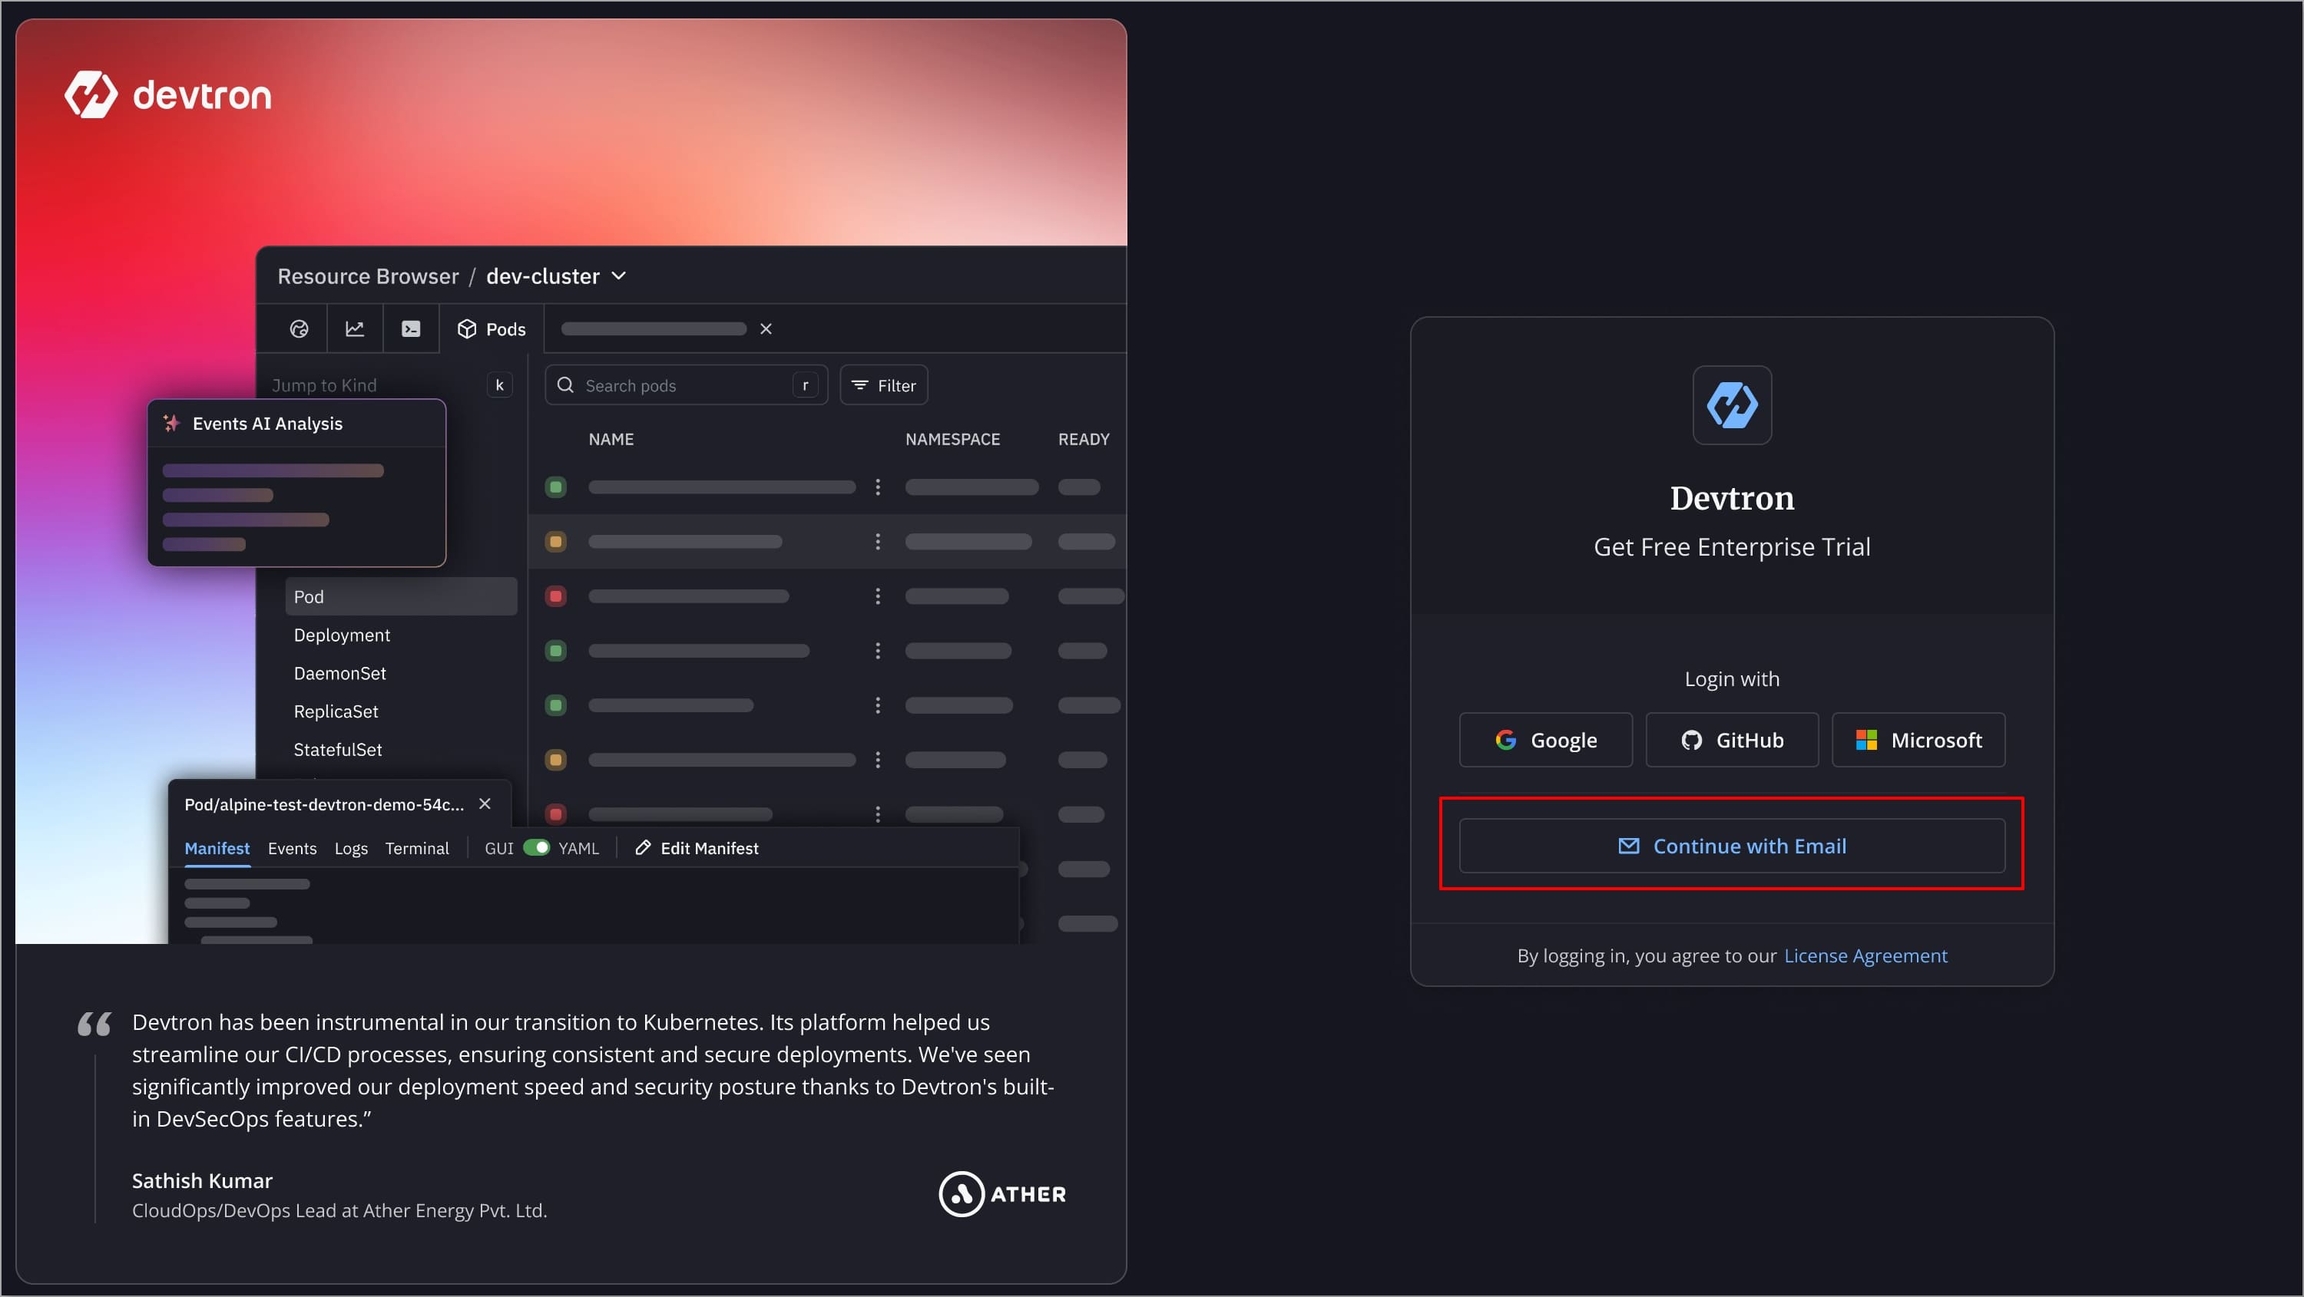Switch to the Pods tab
The image size is (2304, 1297).
[x=492, y=329]
